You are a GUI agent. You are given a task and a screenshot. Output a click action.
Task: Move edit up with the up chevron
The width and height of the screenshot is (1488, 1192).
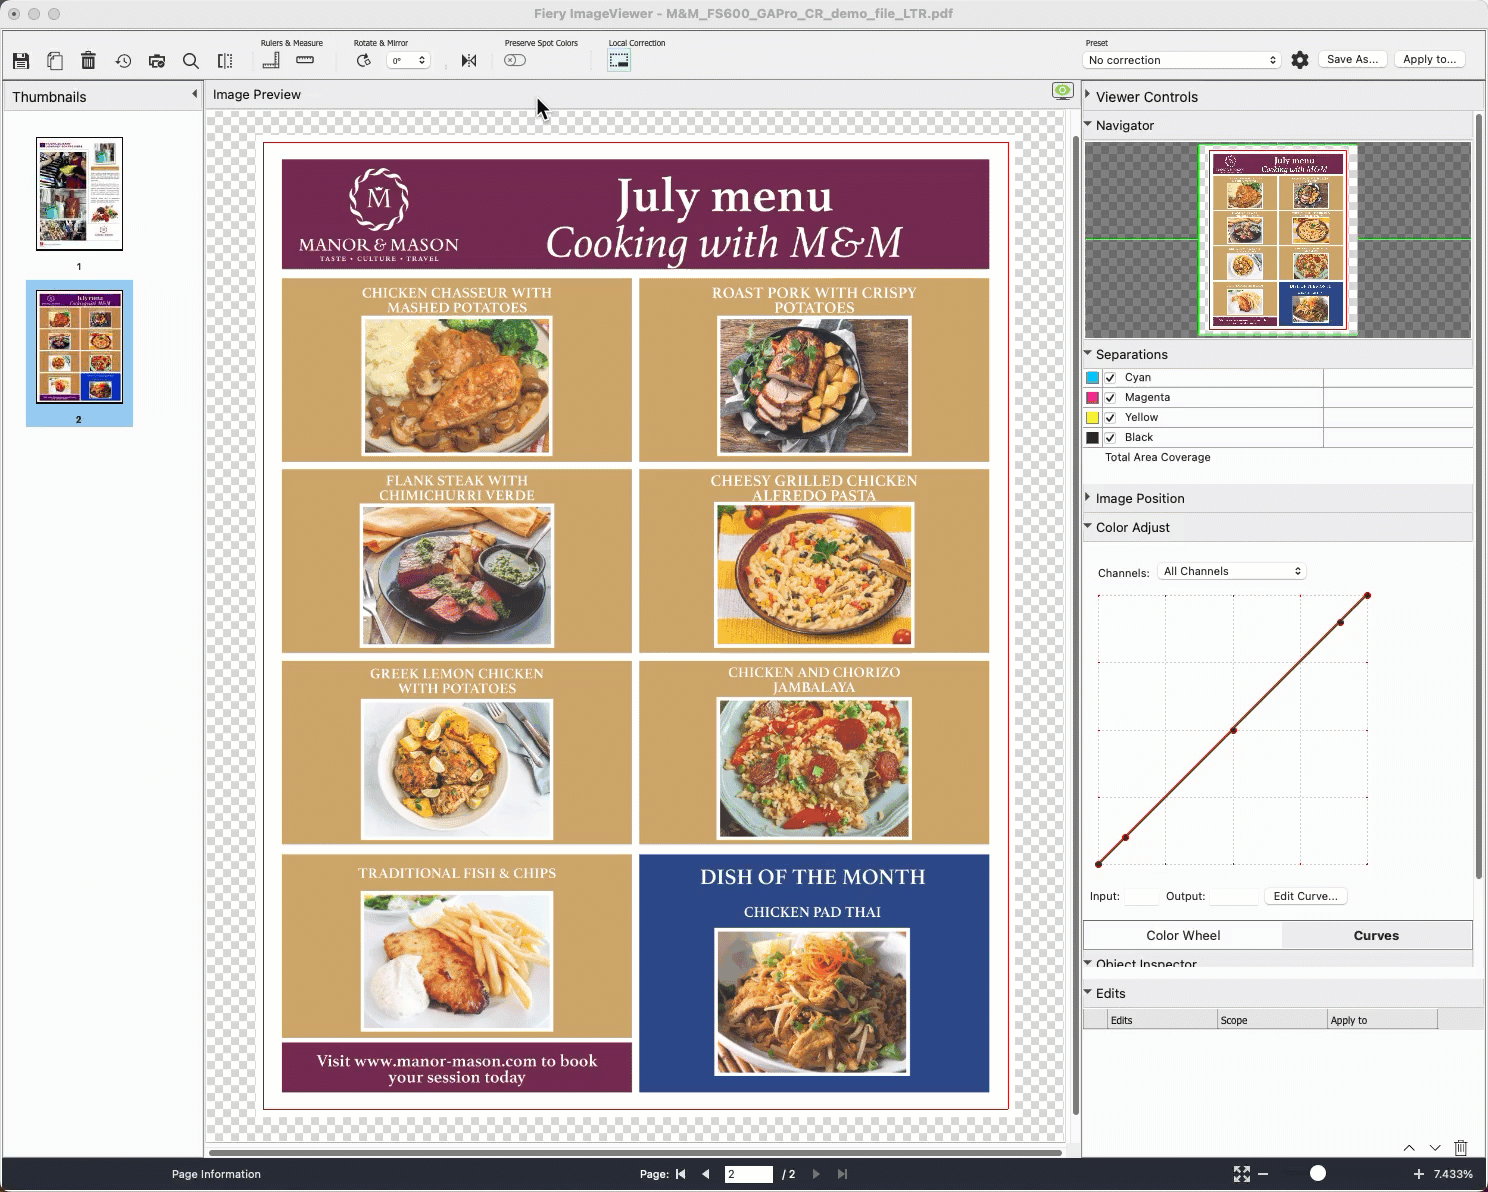[1409, 1148]
